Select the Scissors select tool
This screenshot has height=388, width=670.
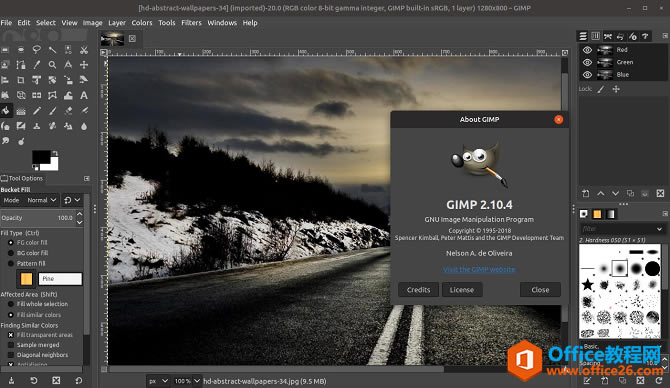(84, 50)
